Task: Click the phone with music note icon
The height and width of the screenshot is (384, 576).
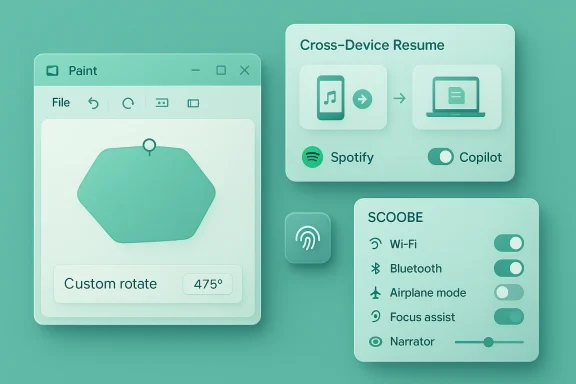Action: click(331, 98)
